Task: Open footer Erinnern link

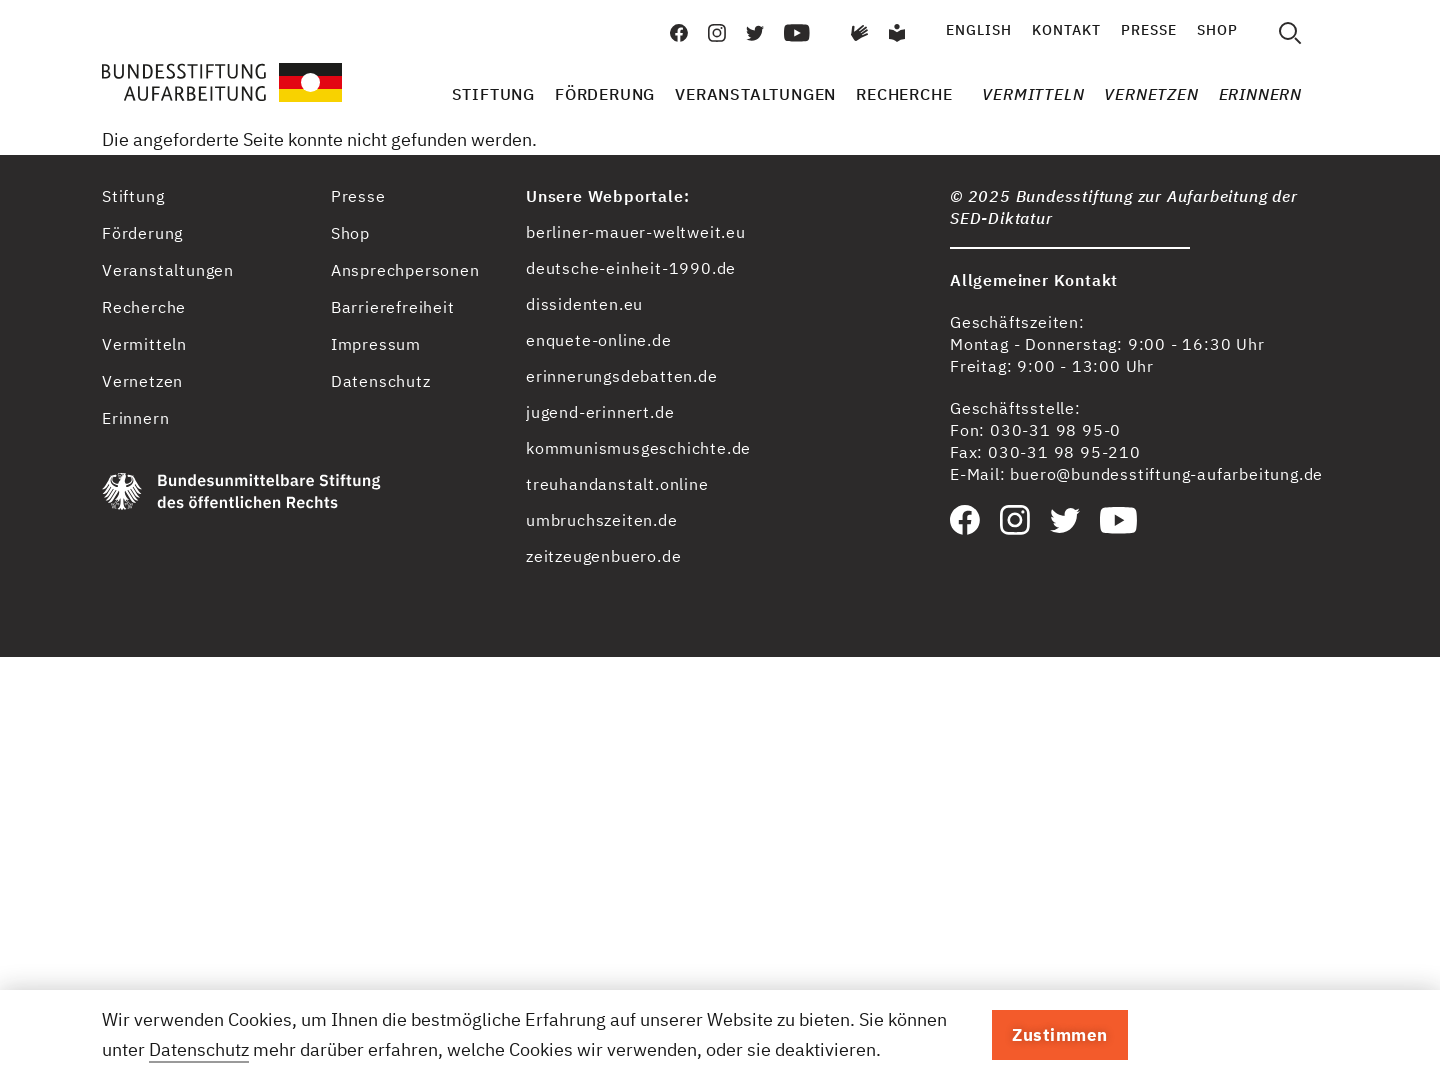Action: [x=135, y=418]
